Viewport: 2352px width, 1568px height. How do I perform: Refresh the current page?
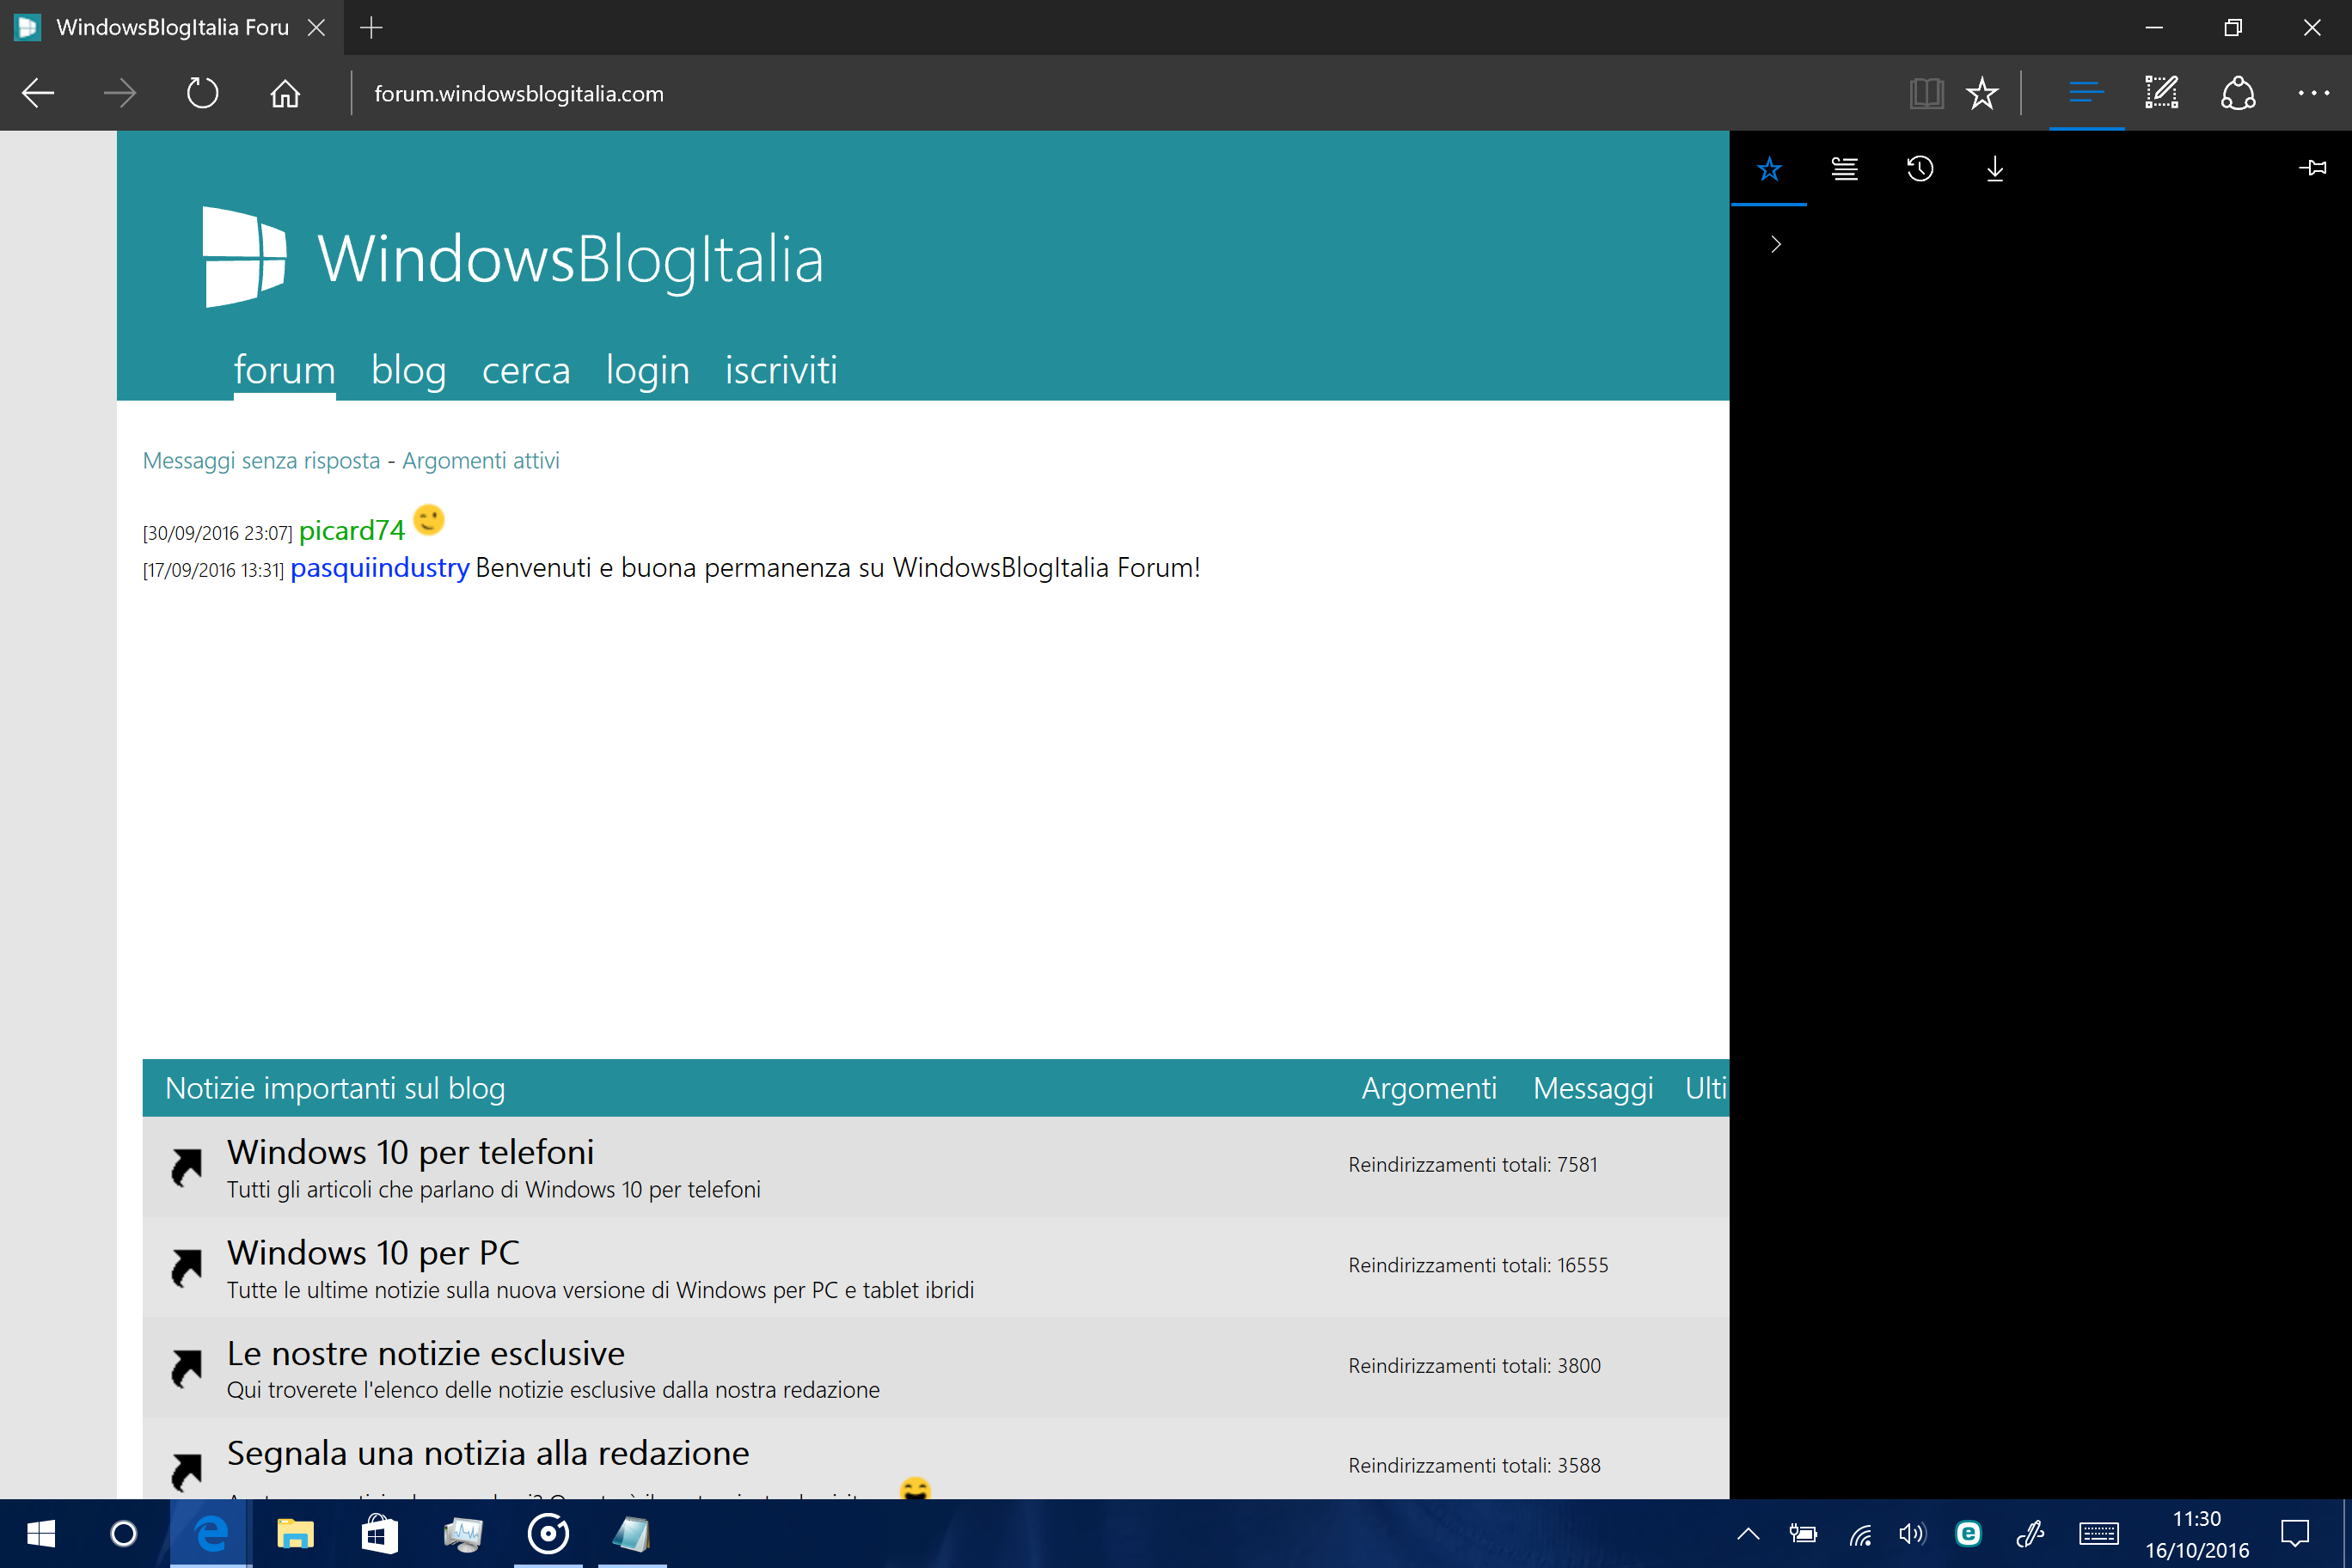tap(202, 93)
